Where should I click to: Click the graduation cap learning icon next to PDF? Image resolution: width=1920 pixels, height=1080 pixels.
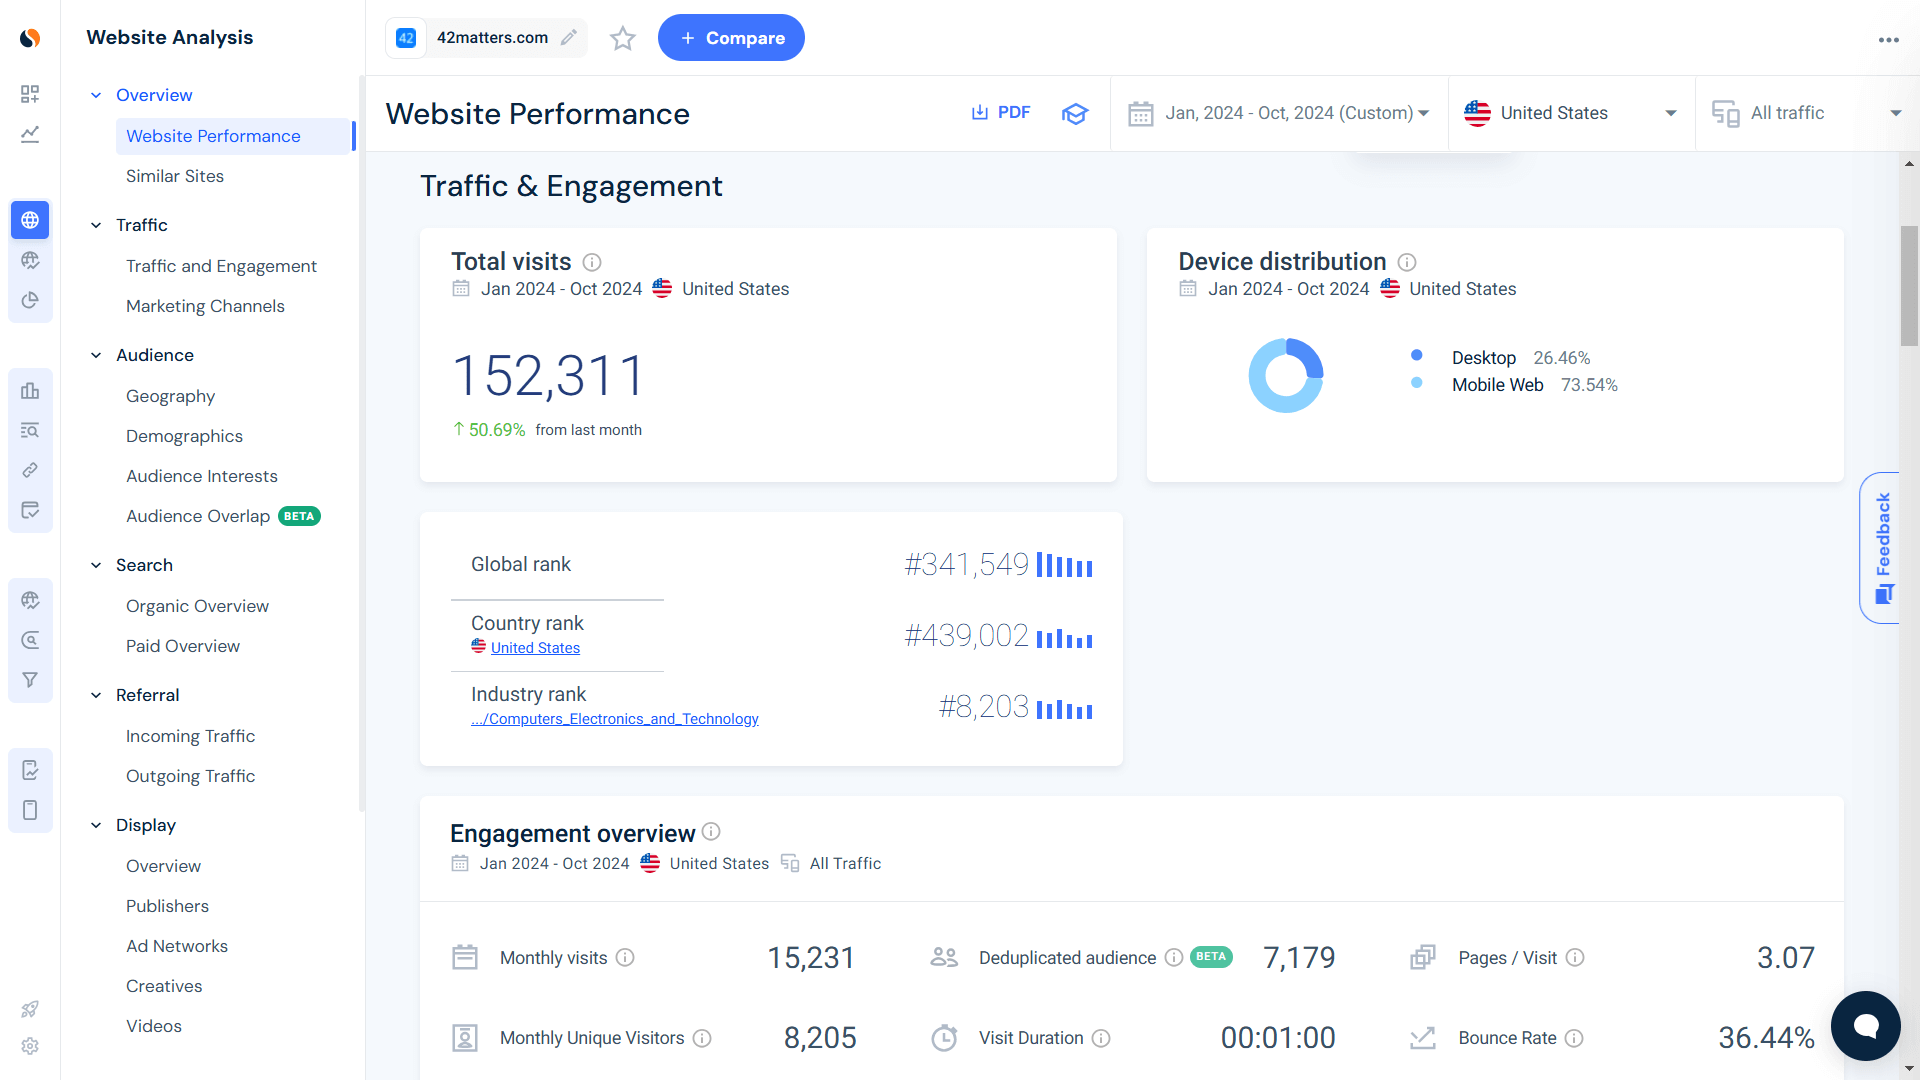1074,113
